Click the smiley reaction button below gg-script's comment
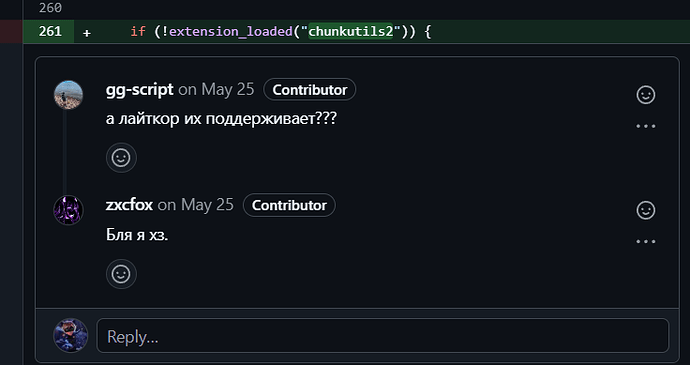This screenshot has height=365, width=690. click(121, 158)
